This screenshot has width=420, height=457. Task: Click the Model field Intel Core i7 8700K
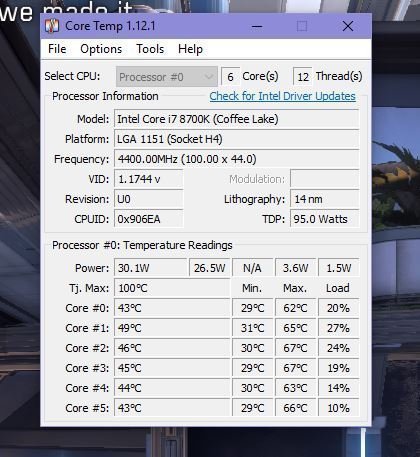236,119
